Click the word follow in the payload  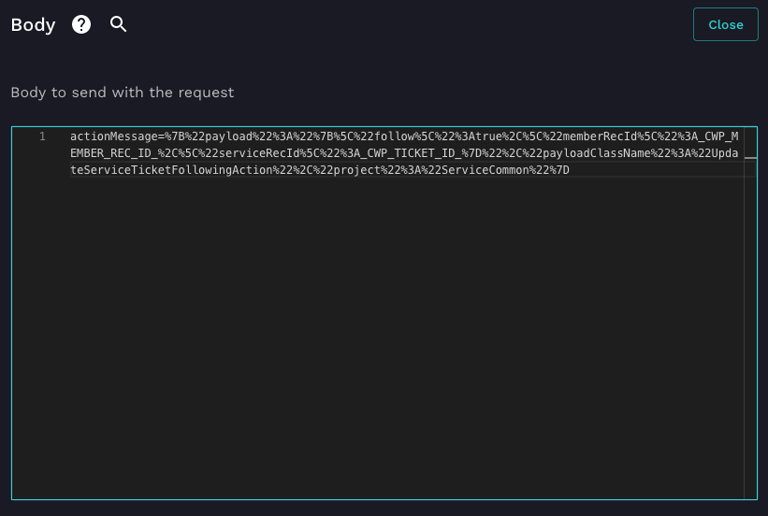394,136
